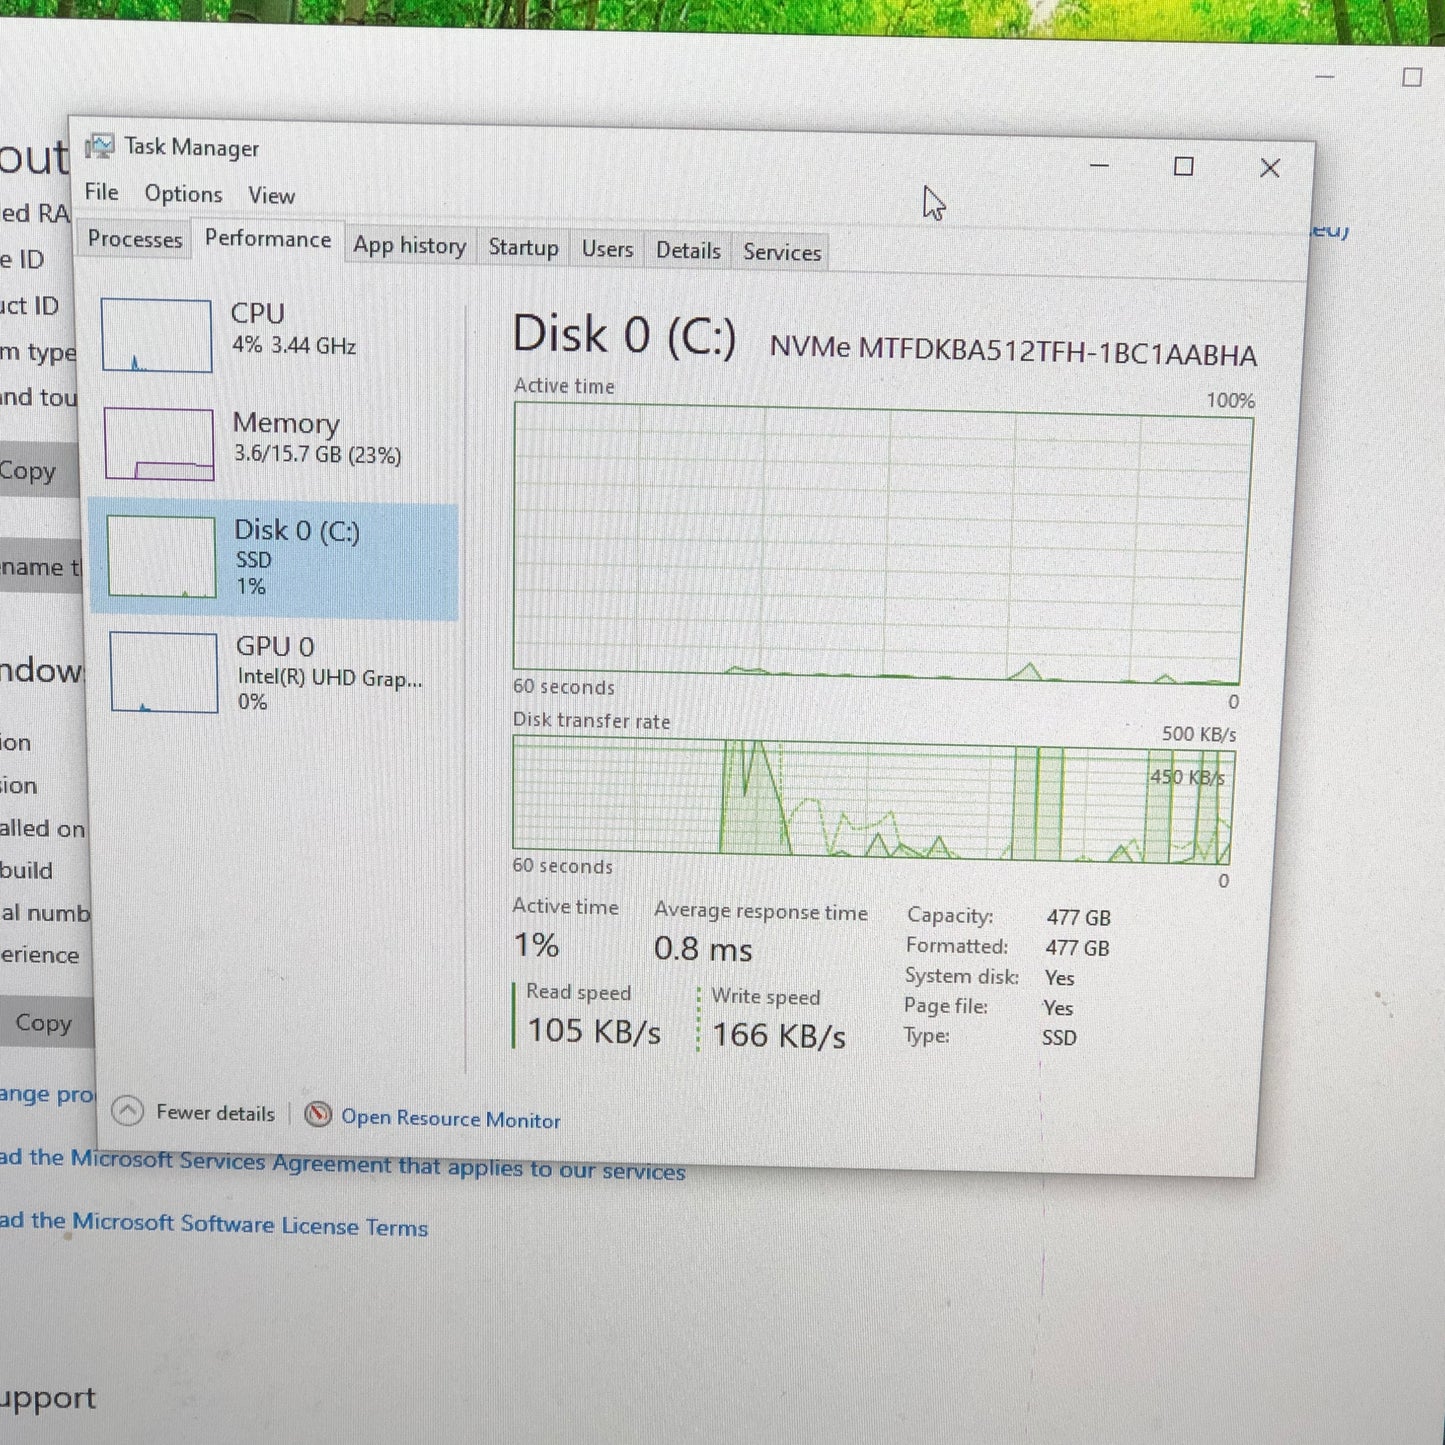
Task: Click the Formatted 477 GB value
Action: [x=1077, y=948]
